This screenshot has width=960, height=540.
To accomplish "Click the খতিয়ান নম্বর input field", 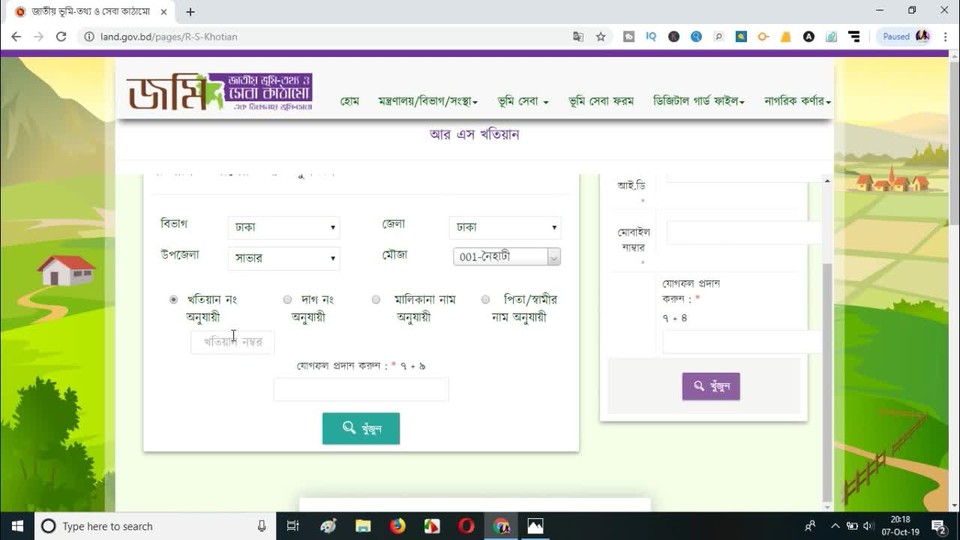I will click(x=233, y=342).
